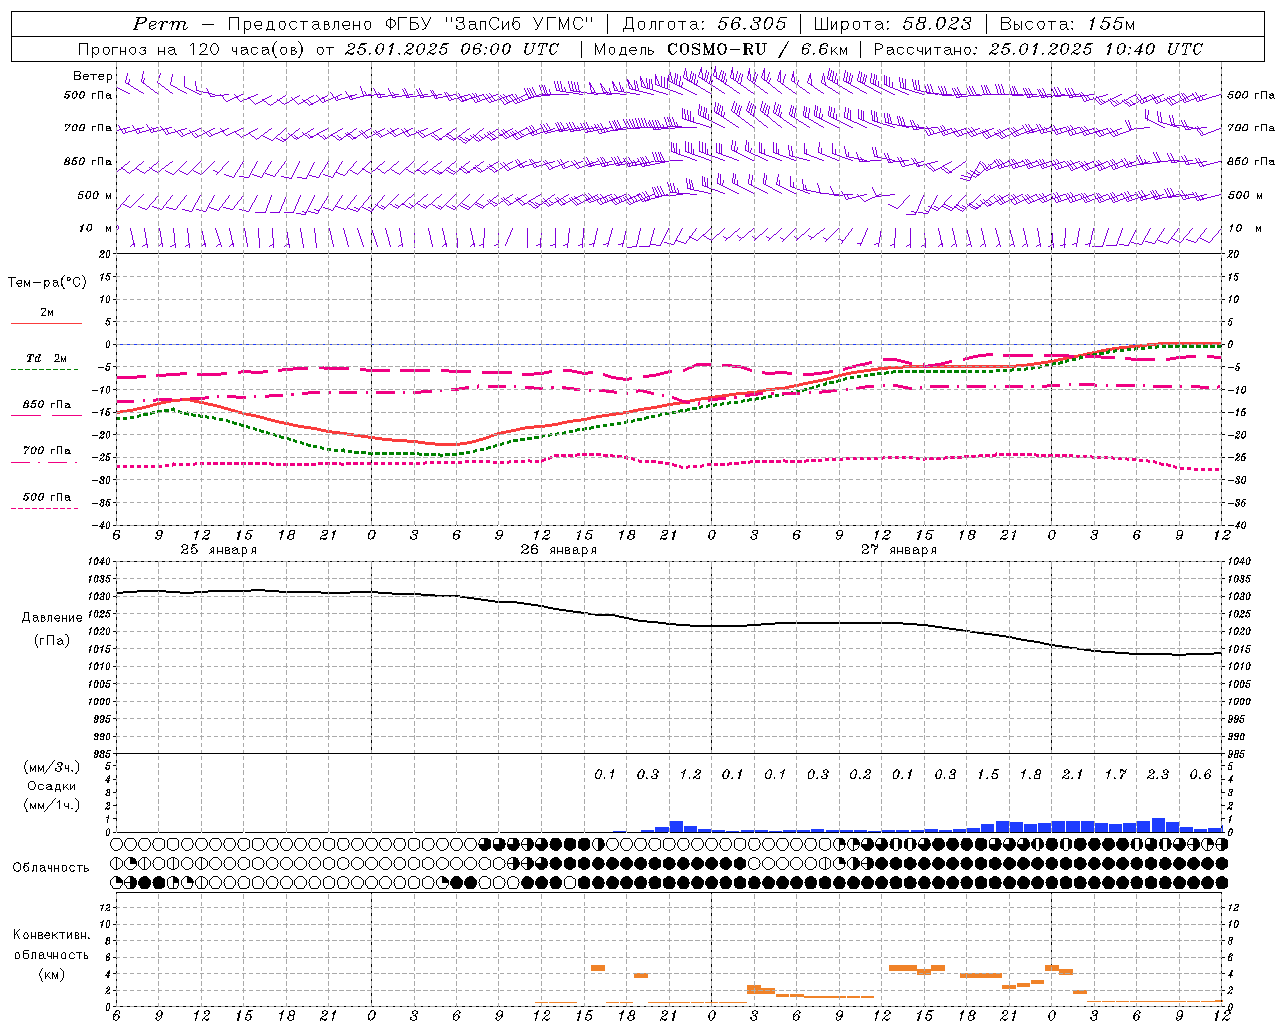Image resolution: width=1280 pixels, height=1024 pixels.
Task: Click the precipitation value "1.7"
Action: point(1115,775)
